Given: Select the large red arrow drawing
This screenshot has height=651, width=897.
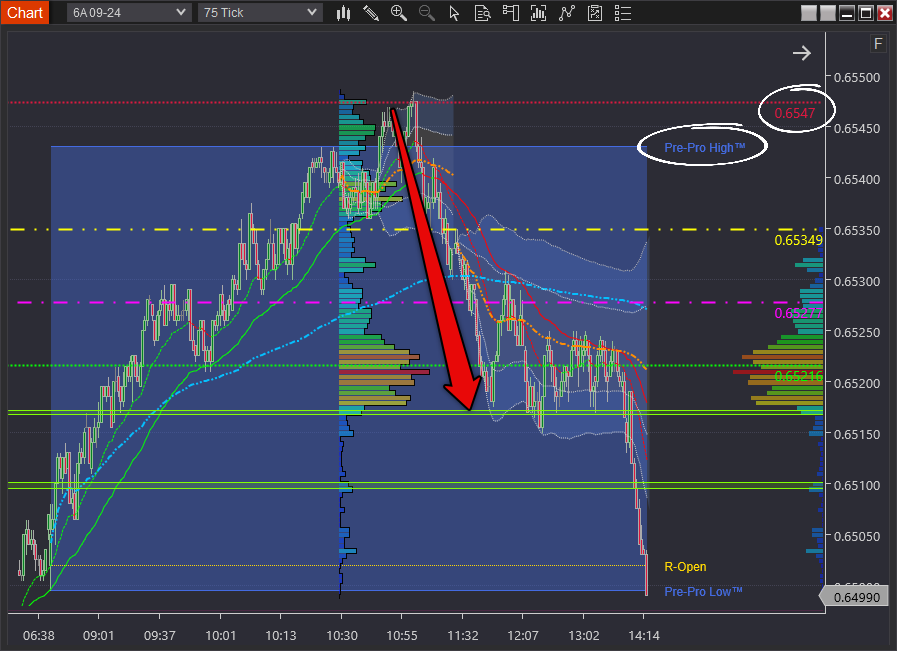Looking at the screenshot, I should tap(434, 261).
